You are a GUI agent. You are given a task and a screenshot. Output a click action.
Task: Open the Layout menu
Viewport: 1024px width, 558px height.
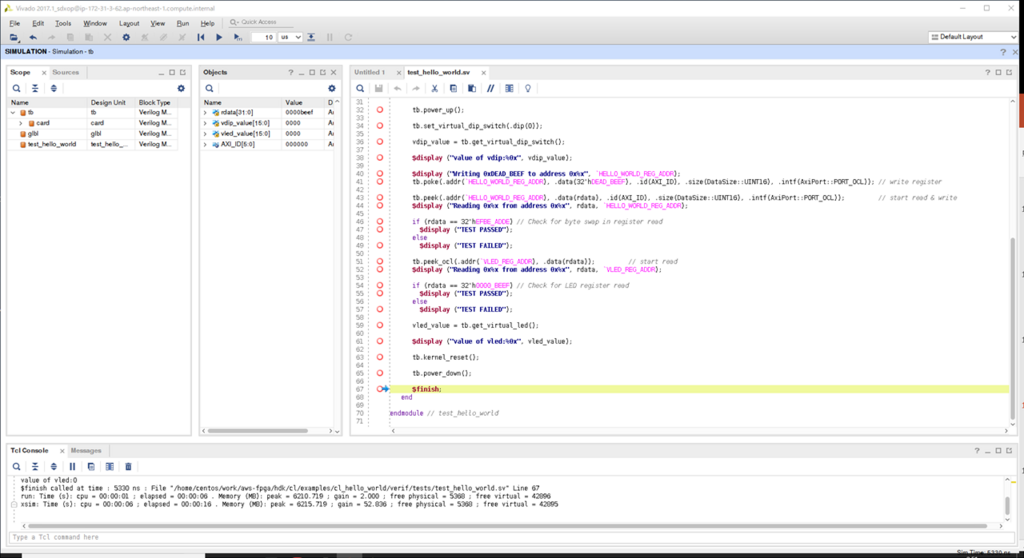point(129,24)
